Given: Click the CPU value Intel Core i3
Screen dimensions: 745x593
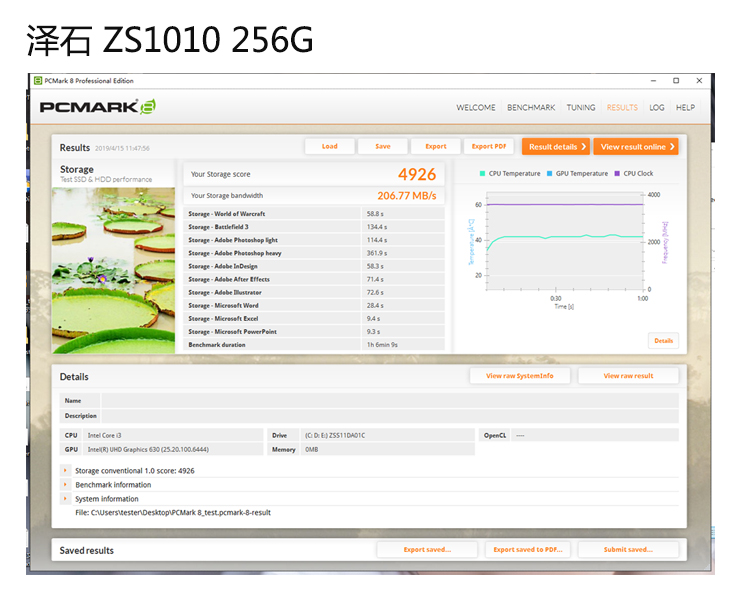Looking at the screenshot, I should click(105, 435).
